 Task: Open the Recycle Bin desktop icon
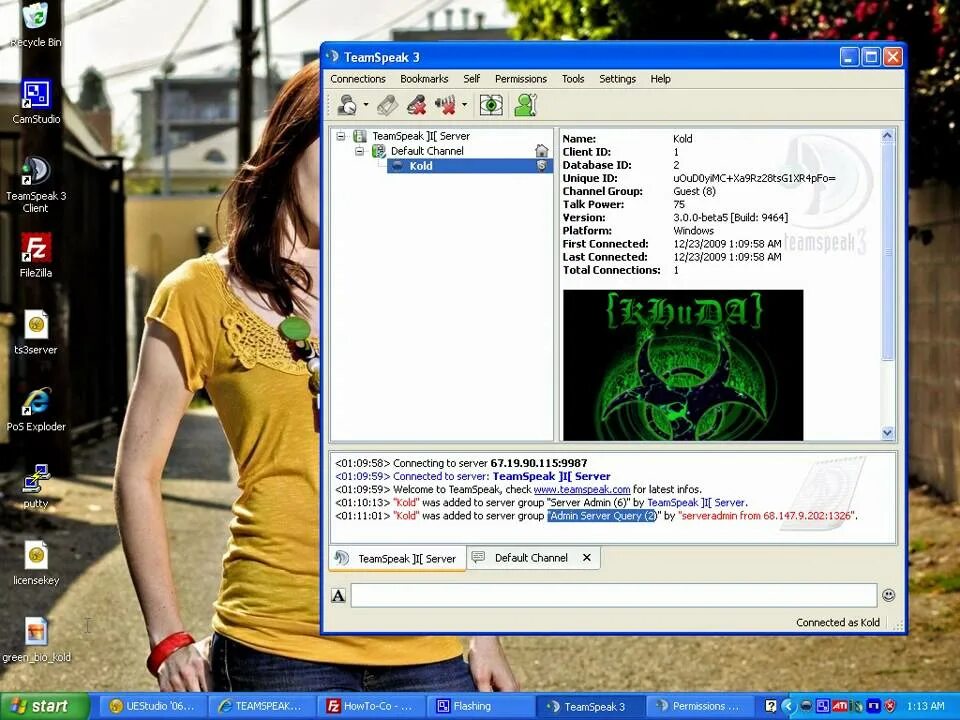point(36,24)
